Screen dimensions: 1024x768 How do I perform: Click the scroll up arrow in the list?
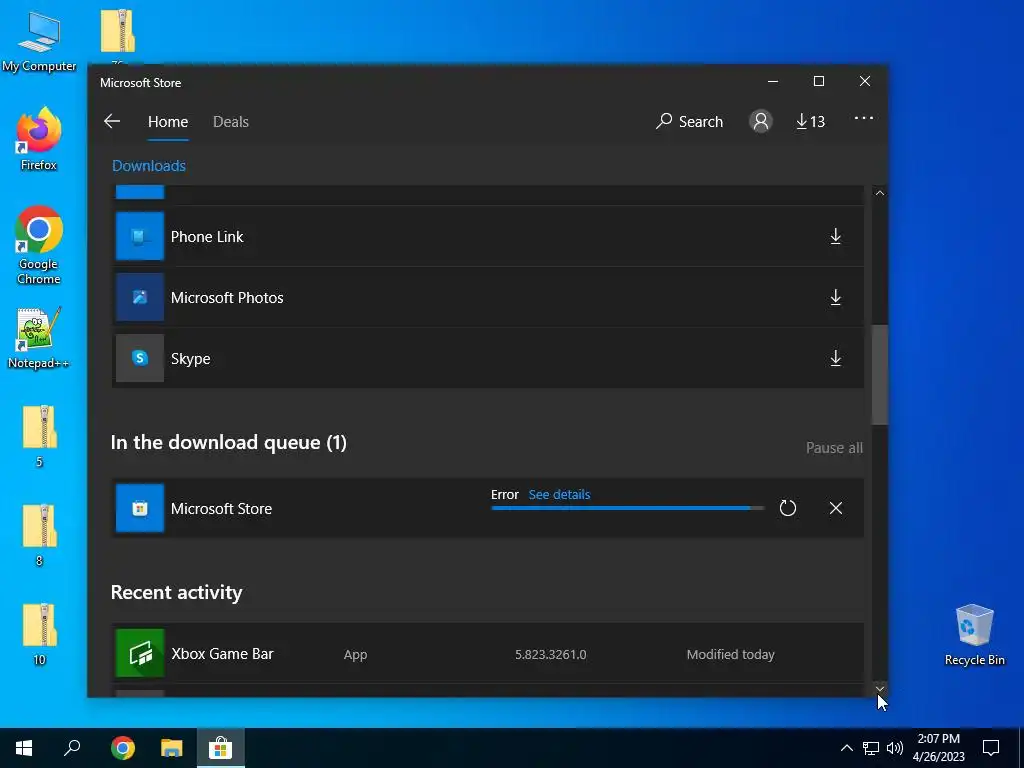pos(880,193)
